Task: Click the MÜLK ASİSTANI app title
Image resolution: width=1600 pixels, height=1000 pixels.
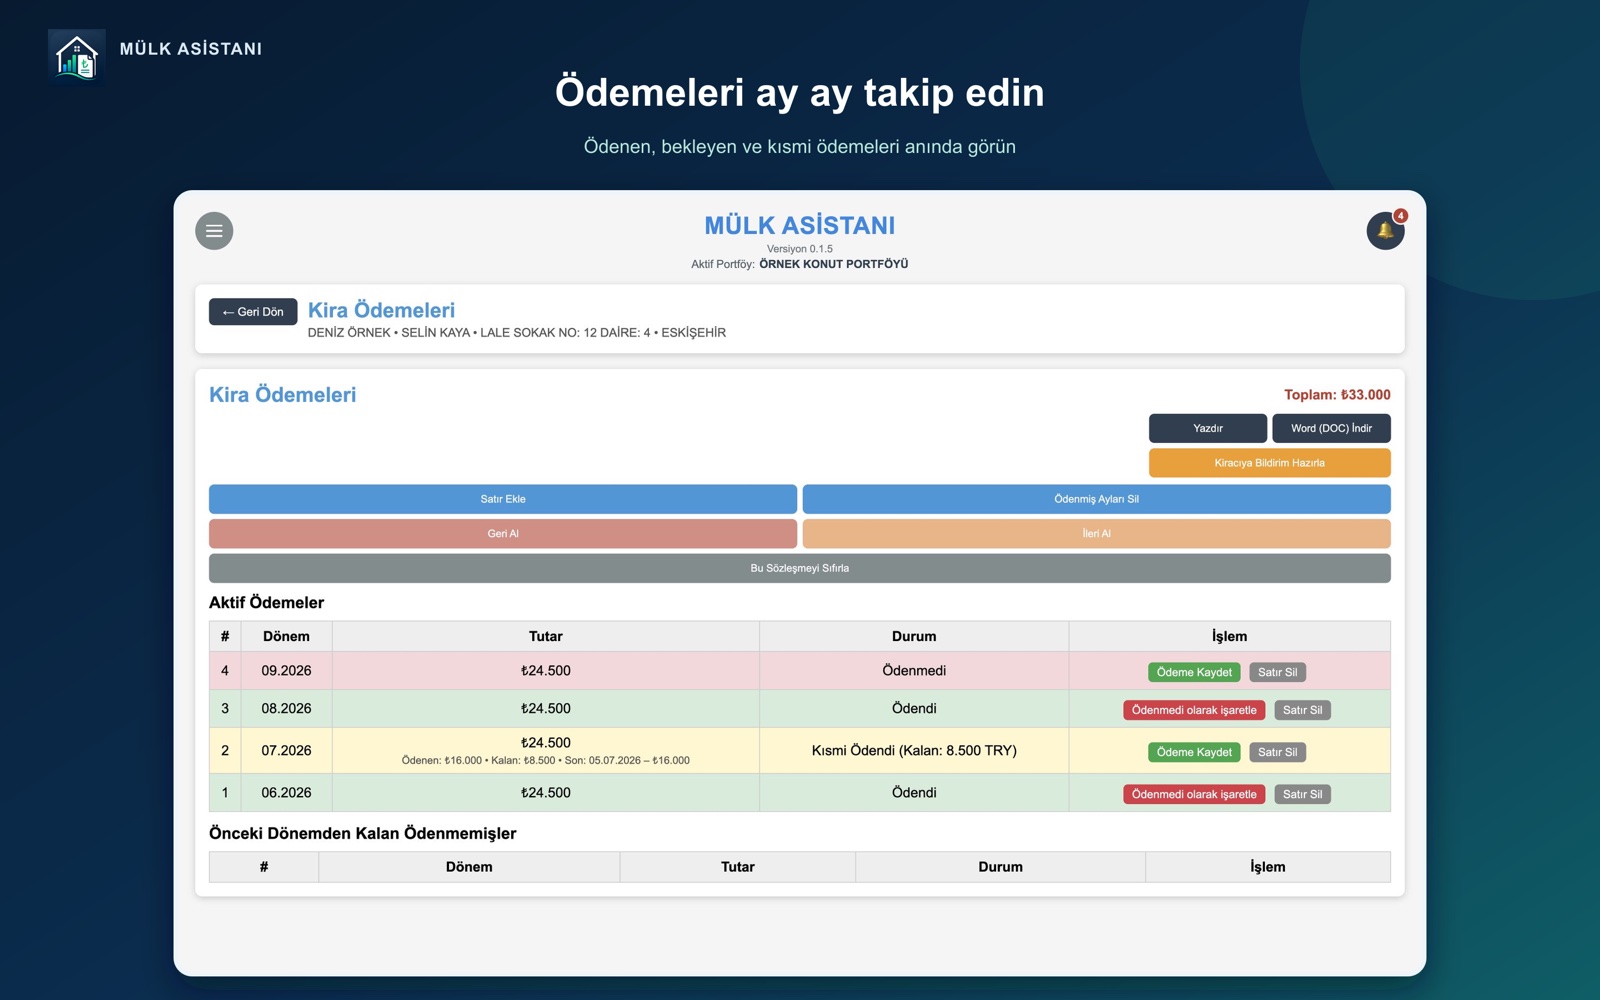Action: coord(800,225)
